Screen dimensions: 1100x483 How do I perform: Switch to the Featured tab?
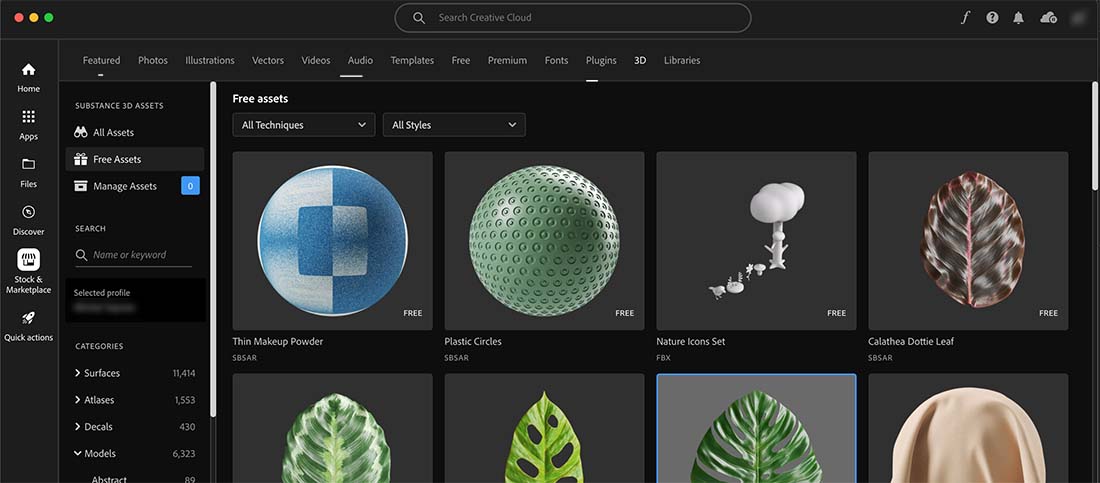101,60
